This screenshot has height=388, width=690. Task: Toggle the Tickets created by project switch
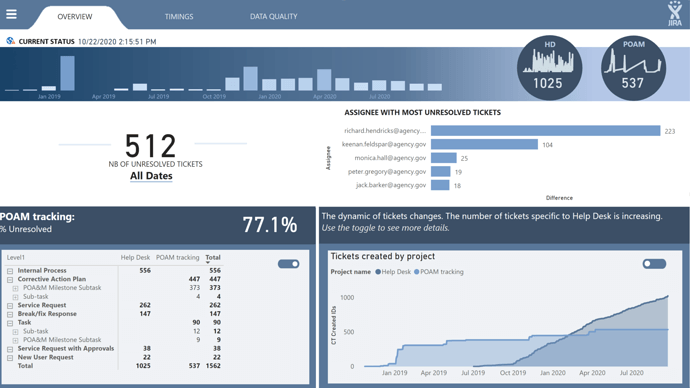[x=654, y=264]
